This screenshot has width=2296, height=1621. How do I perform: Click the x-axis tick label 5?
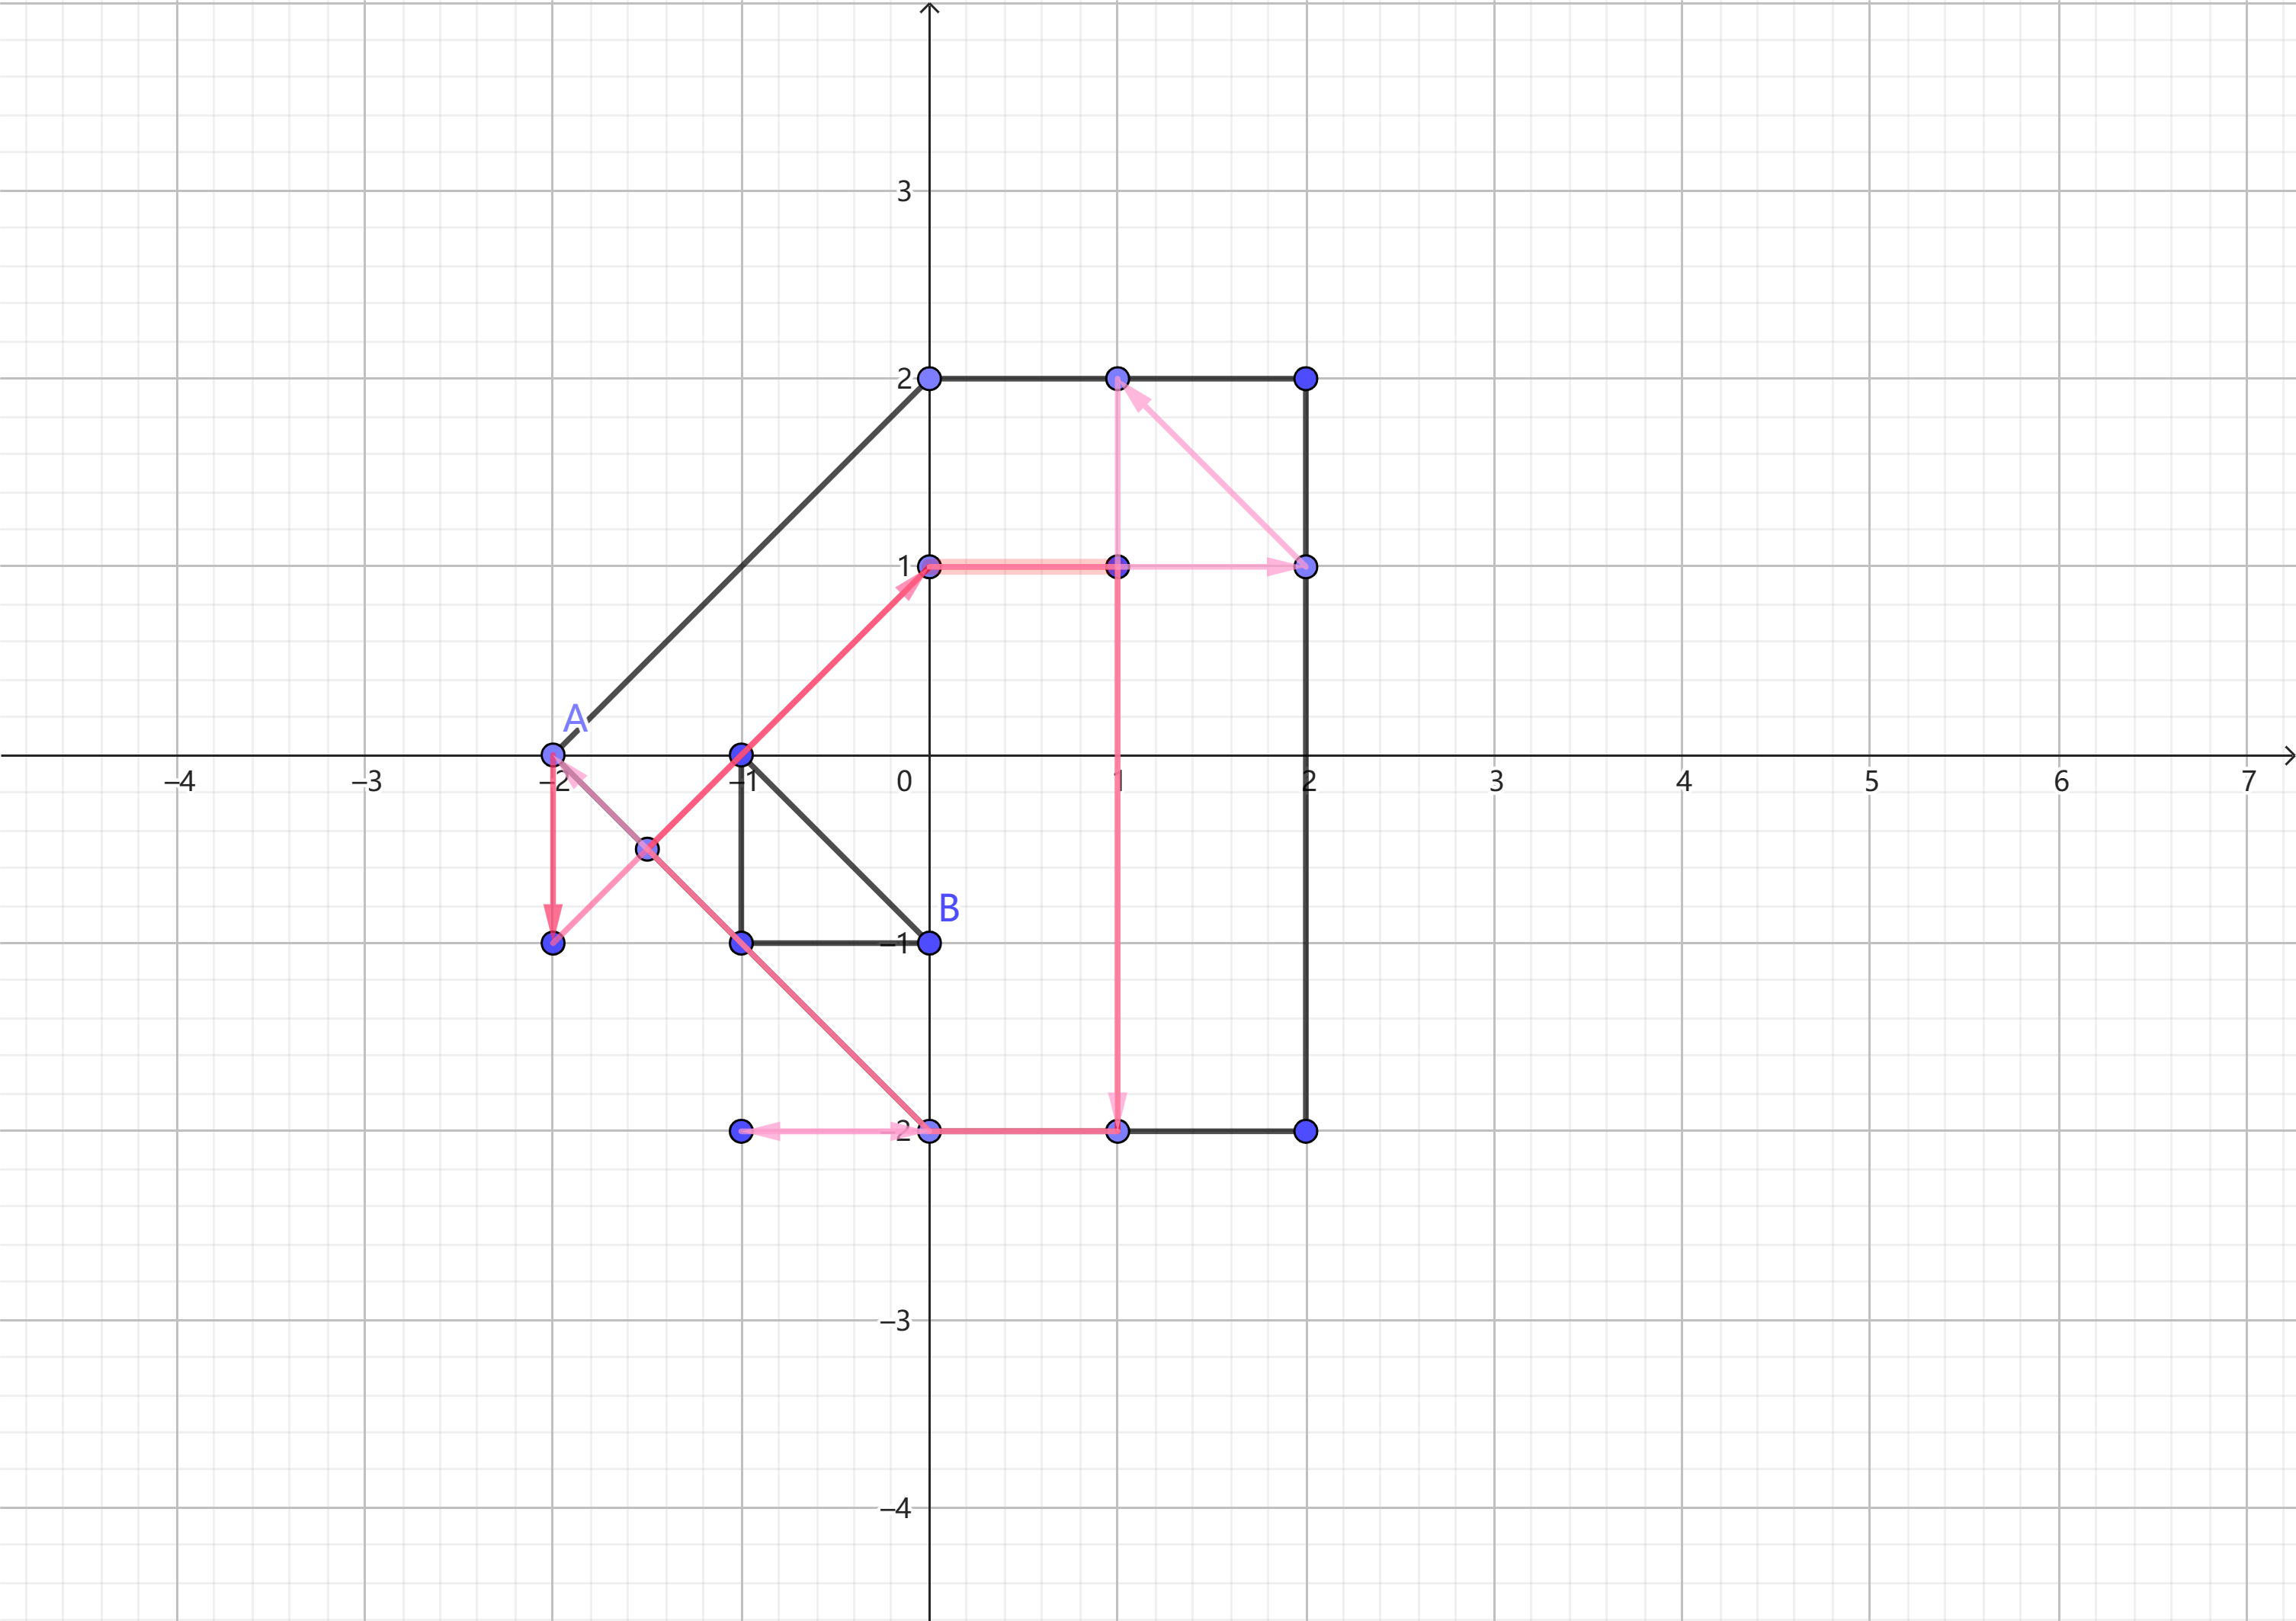coord(1871,782)
